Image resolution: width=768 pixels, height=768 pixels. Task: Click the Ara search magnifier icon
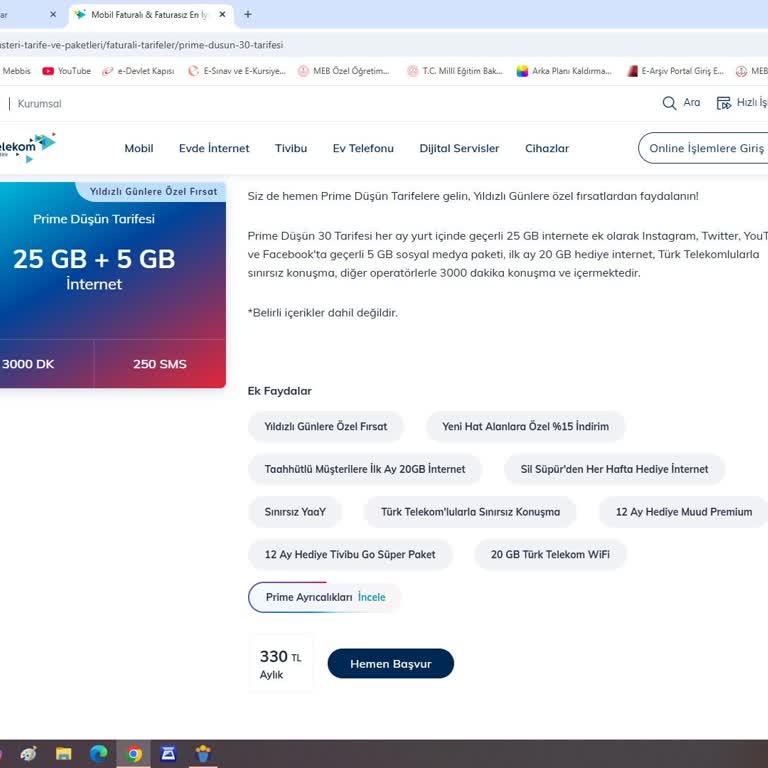[669, 103]
